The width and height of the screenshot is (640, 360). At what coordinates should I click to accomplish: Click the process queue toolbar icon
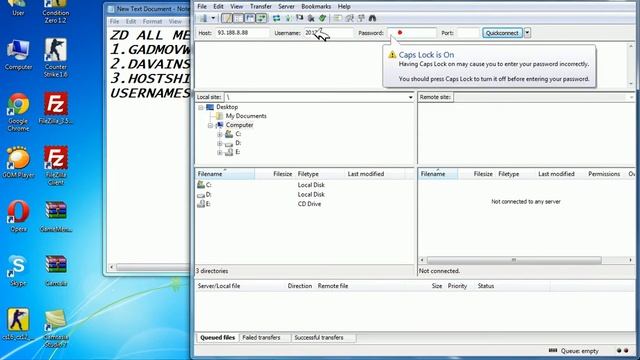pyautogui.click(x=288, y=18)
